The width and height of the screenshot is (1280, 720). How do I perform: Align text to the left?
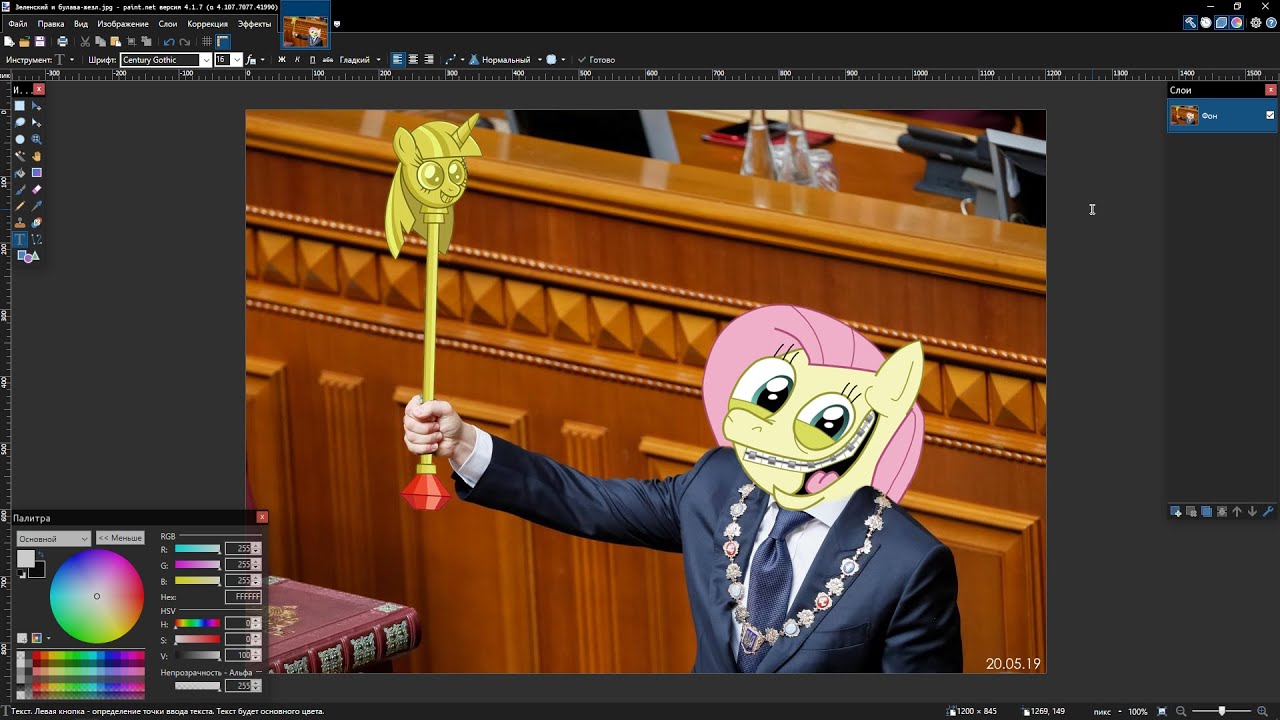point(397,60)
